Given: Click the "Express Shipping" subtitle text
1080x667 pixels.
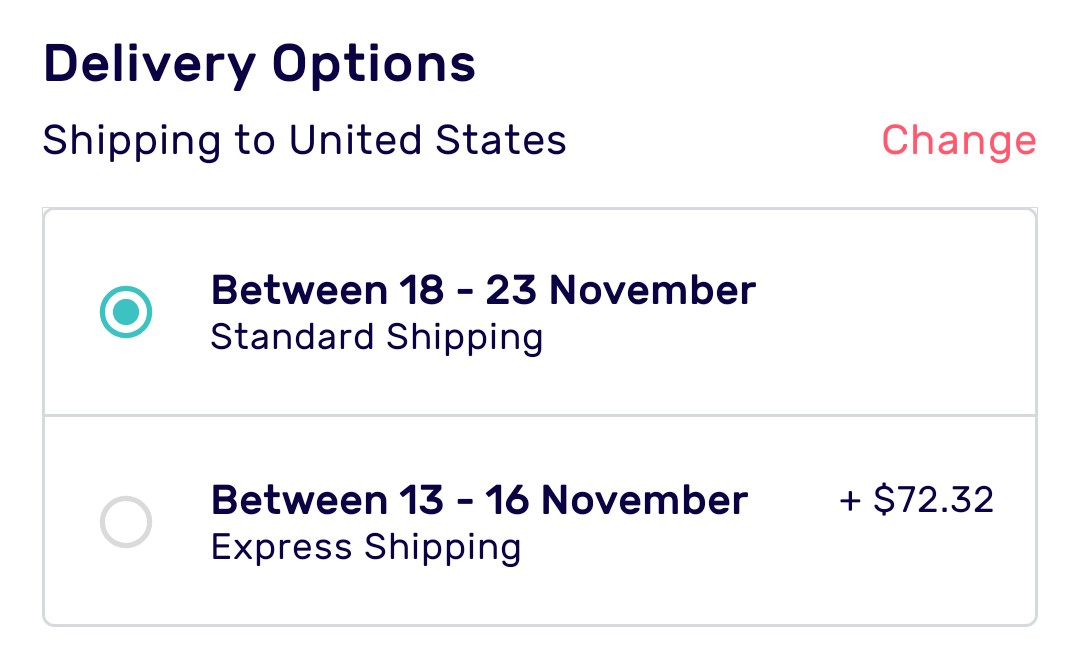Looking at the screenshot, I should (366, 547).
